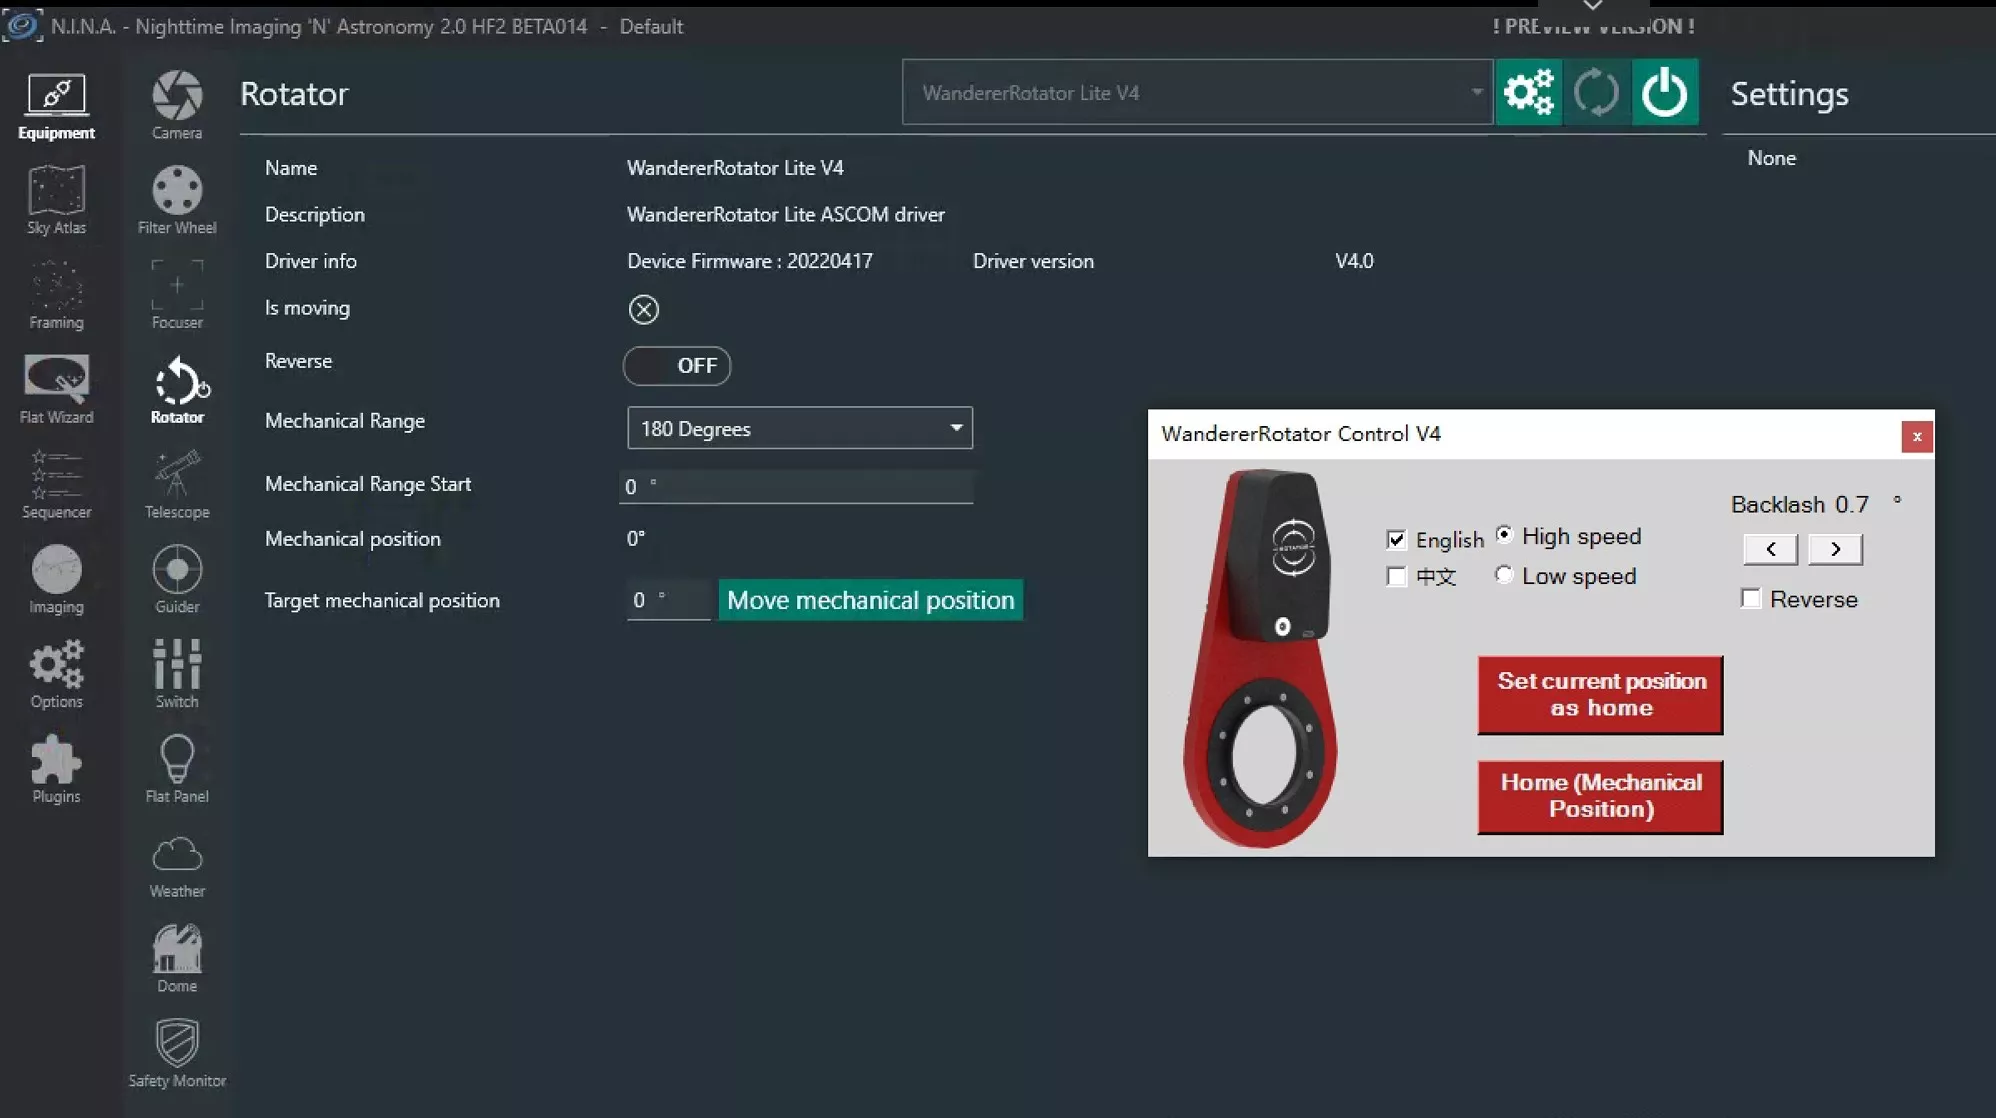Expand the chevron at top of window

[1593, 6]
